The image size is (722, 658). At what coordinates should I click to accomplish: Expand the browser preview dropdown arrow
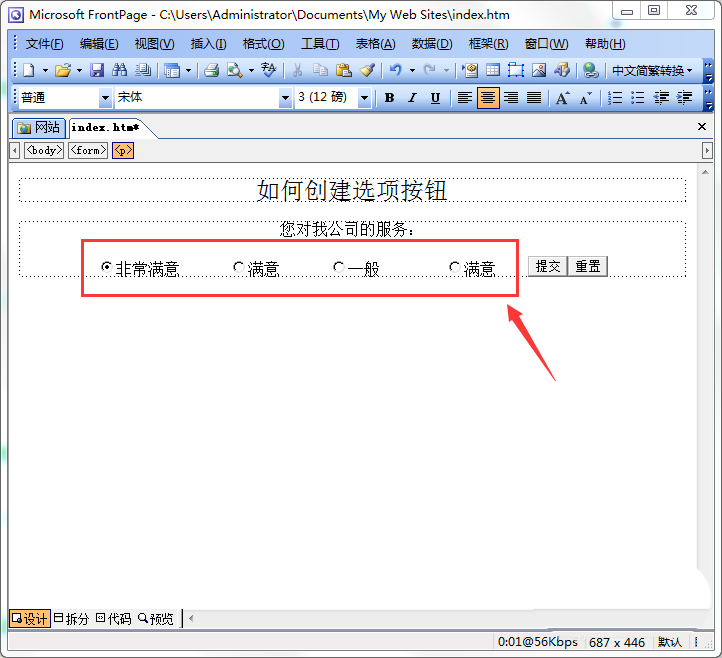coord(251,70)
